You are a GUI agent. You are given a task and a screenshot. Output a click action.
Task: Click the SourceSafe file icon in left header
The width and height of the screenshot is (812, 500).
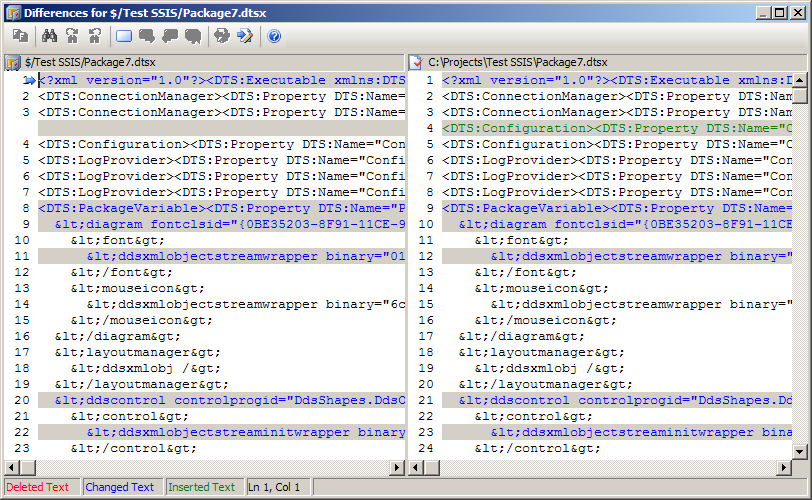13,63
